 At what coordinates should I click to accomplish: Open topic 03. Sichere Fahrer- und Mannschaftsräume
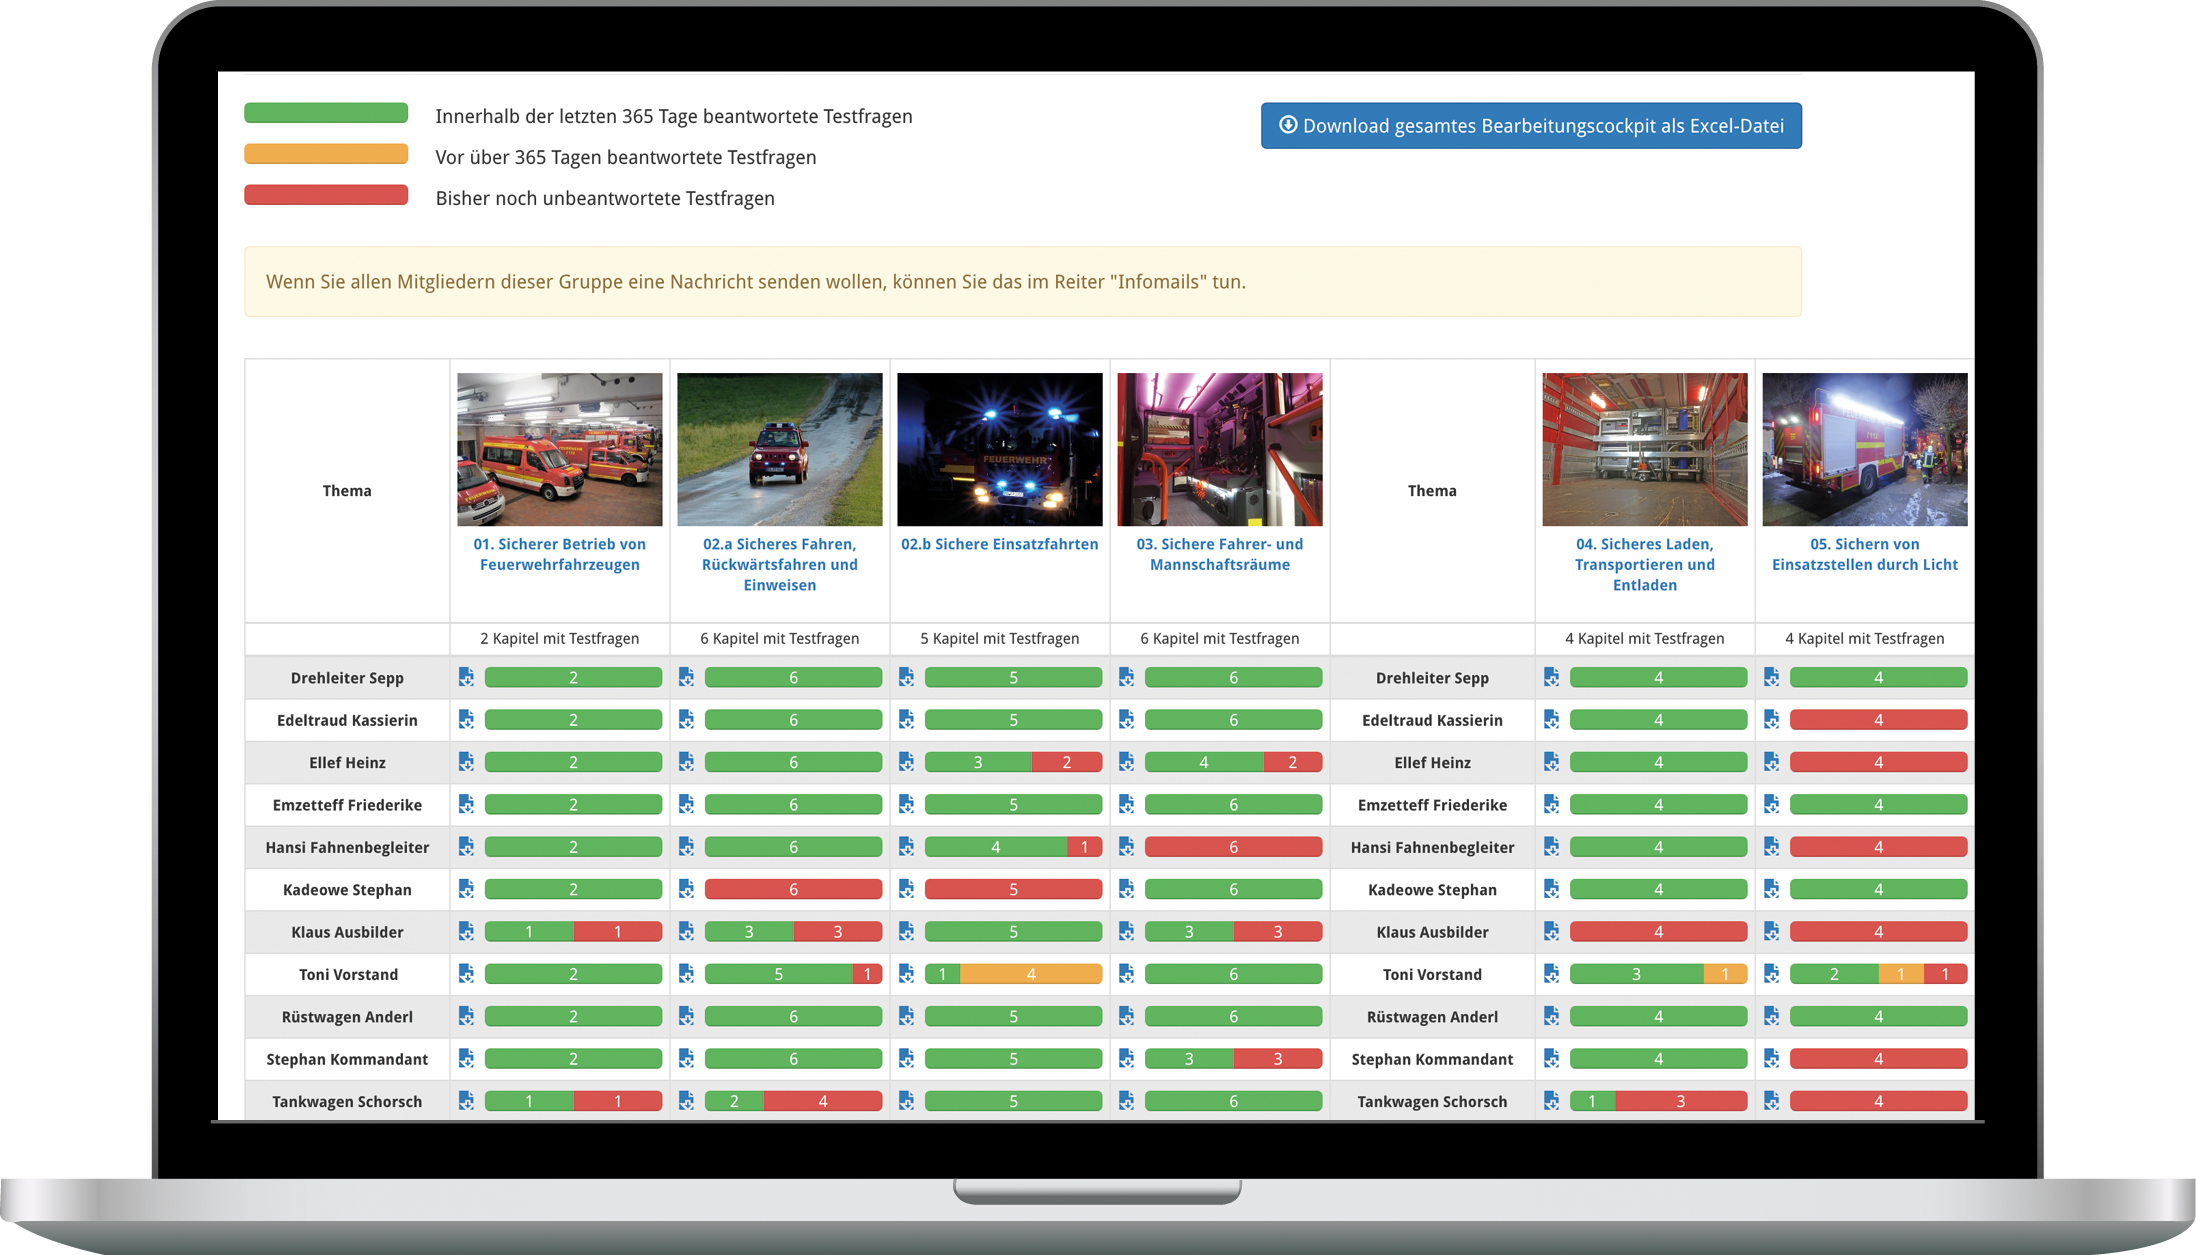[x=1220, y=554]
